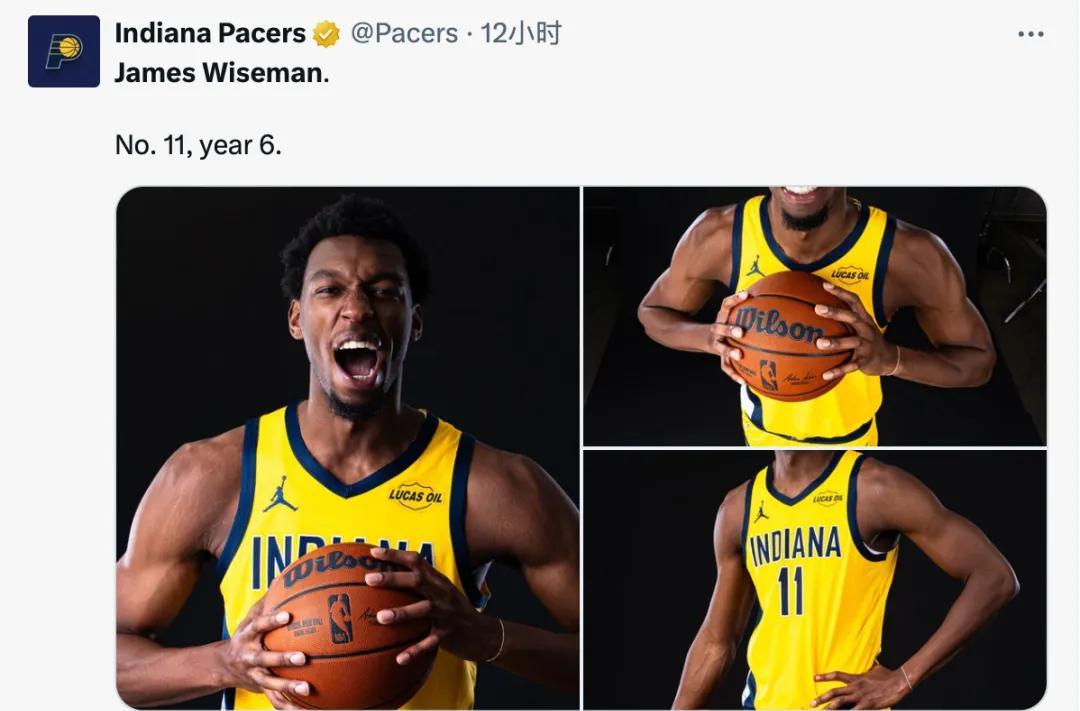Viewport: 1080px width, 711px height.
Task: Click the number 11 on the bottom-right jersey
Action: 790,592
